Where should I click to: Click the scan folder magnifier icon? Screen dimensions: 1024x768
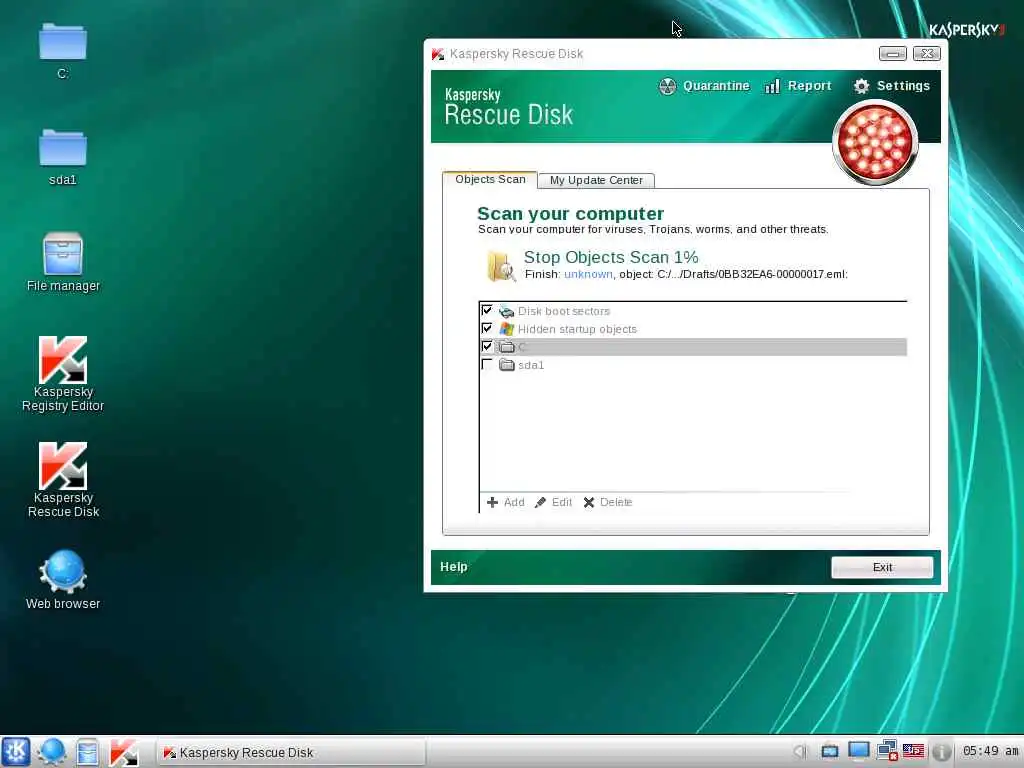[501, 266]
